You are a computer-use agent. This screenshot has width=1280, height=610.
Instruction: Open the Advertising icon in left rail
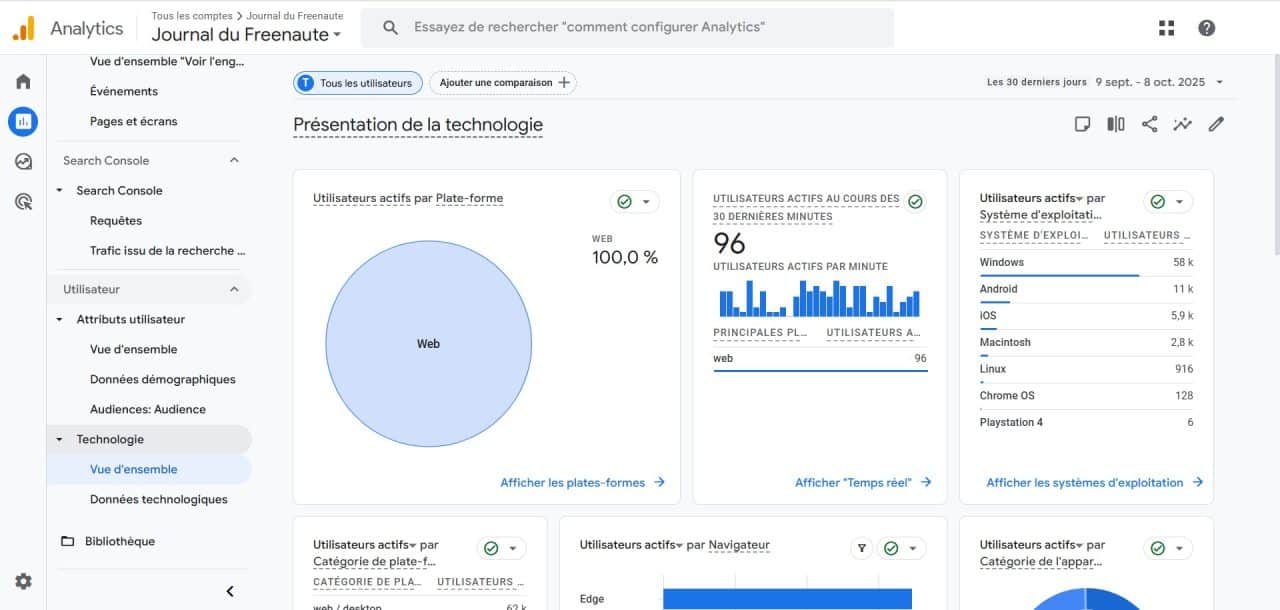[23, 202]
